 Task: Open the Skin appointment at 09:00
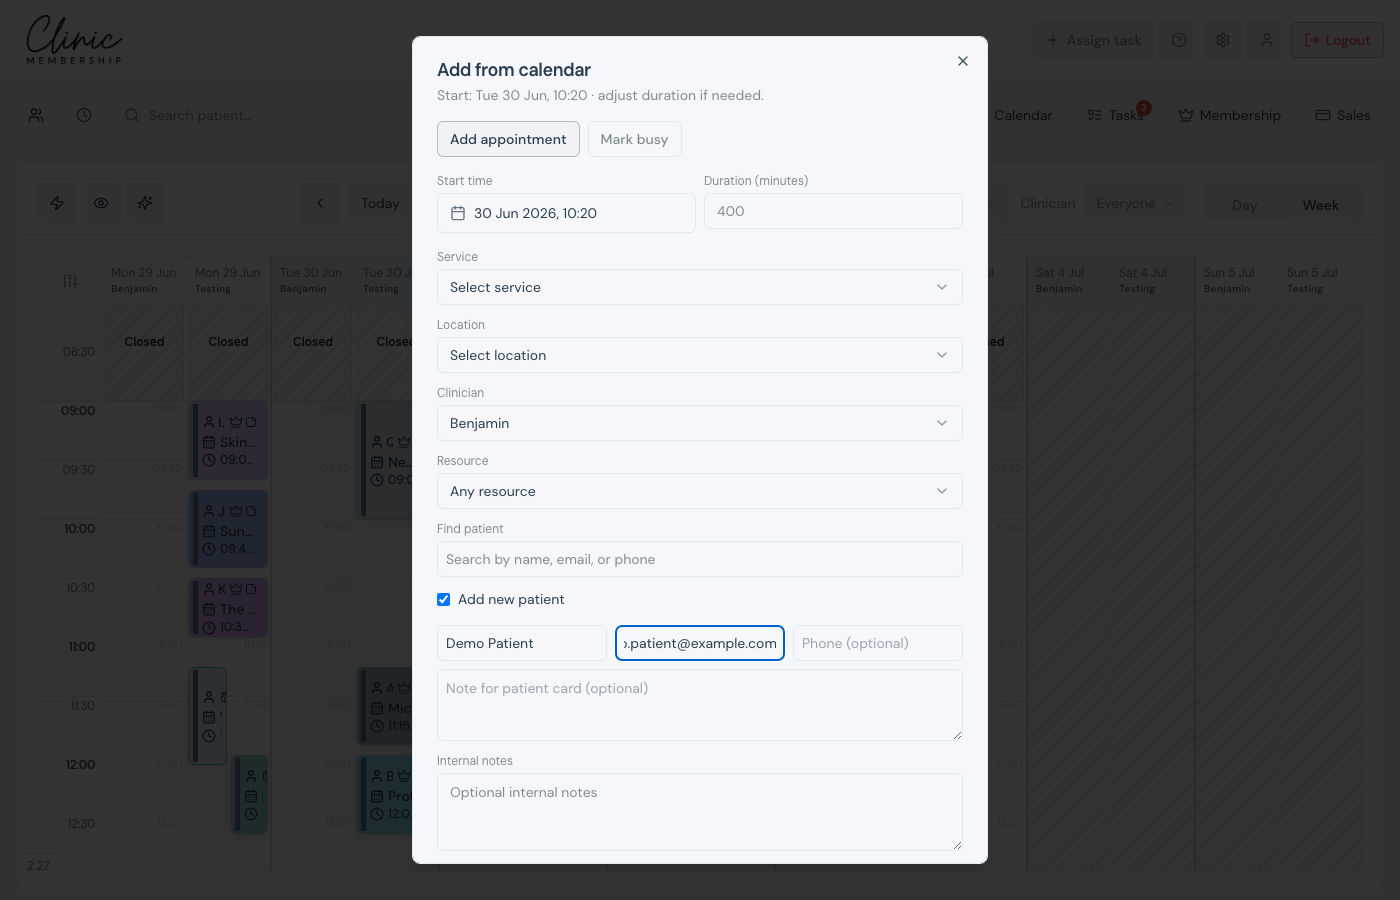(x=229, y=441)
